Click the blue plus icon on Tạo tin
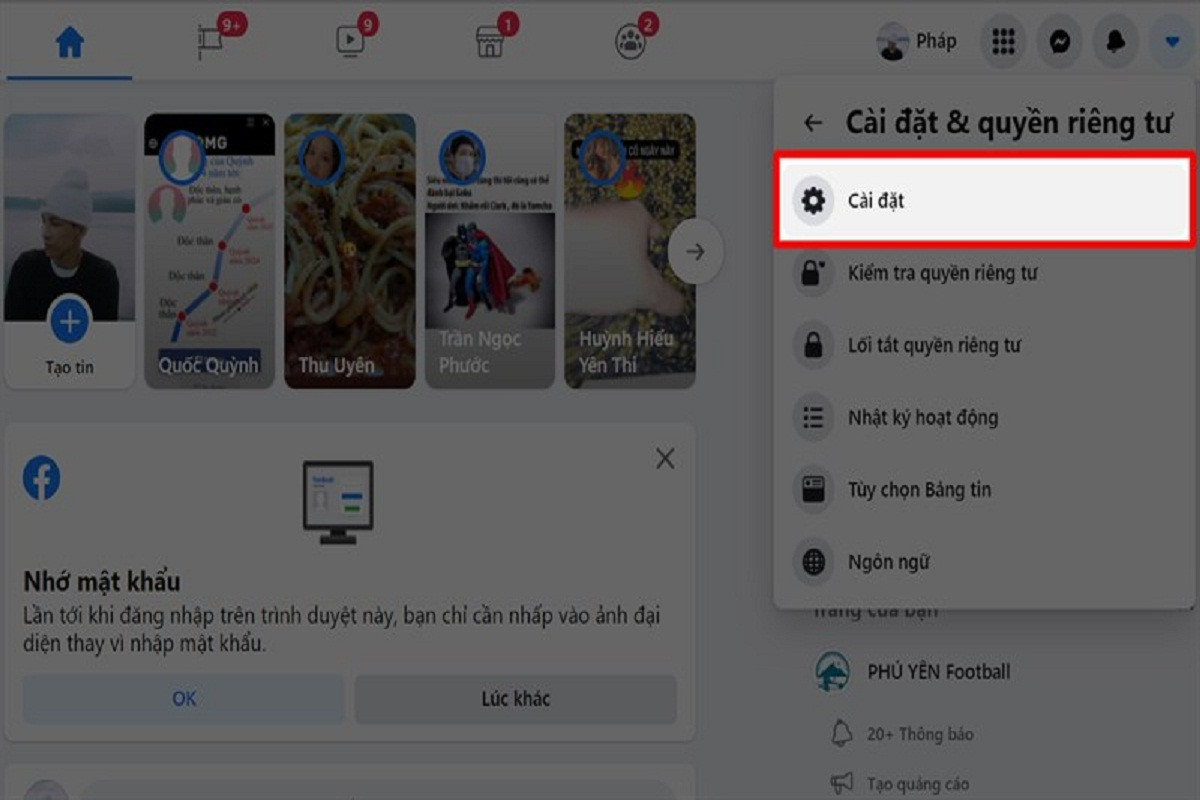This screenshot has width=1200, height=800. (70, 322)
